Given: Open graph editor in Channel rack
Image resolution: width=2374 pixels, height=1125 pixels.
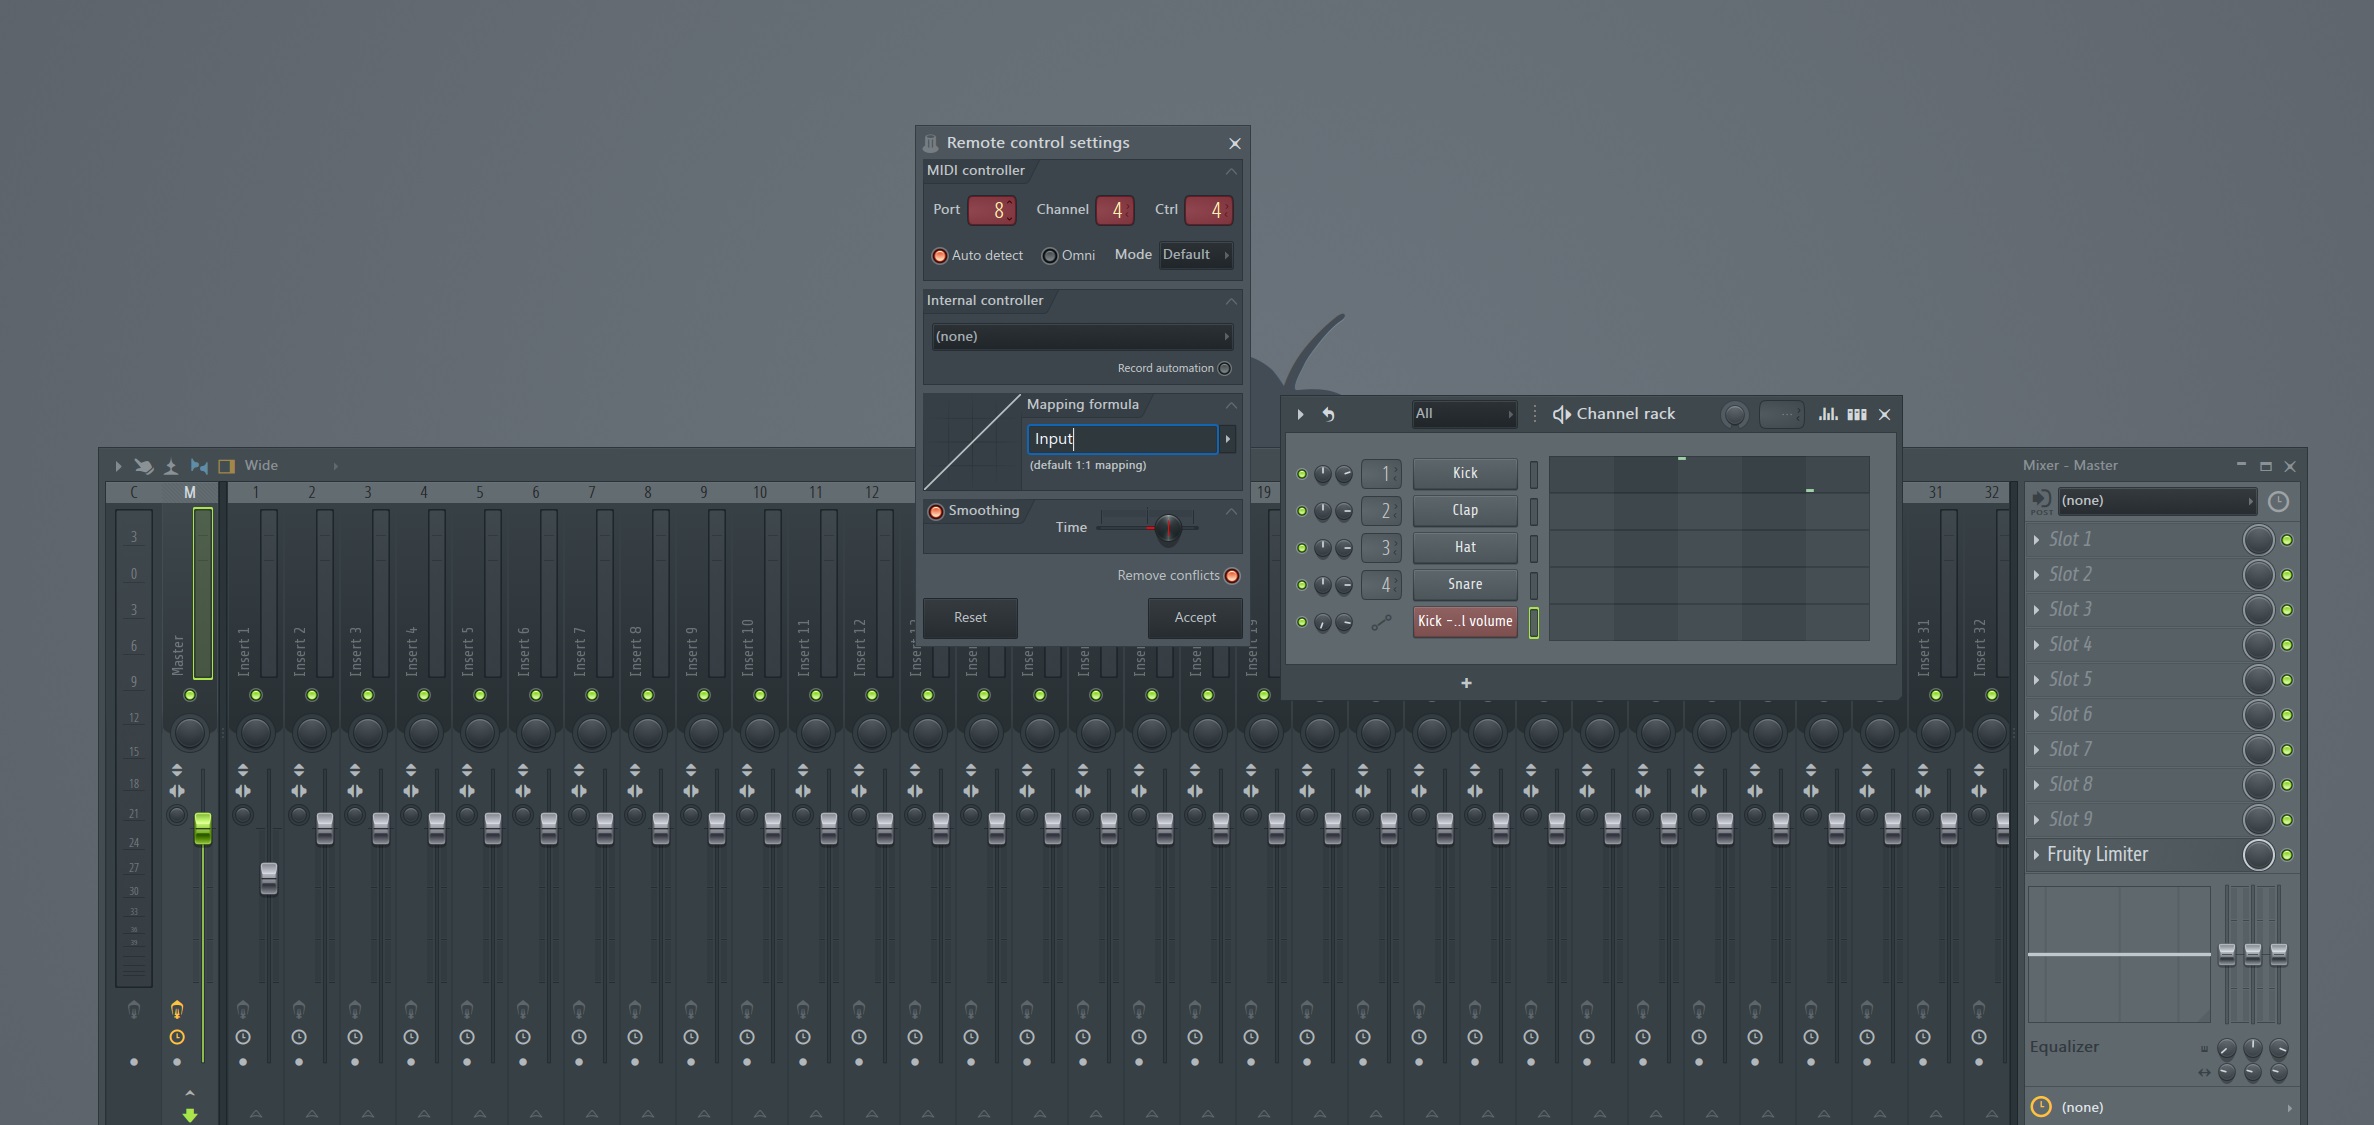Looking at the screenshot, I should tap(1828, 414).
